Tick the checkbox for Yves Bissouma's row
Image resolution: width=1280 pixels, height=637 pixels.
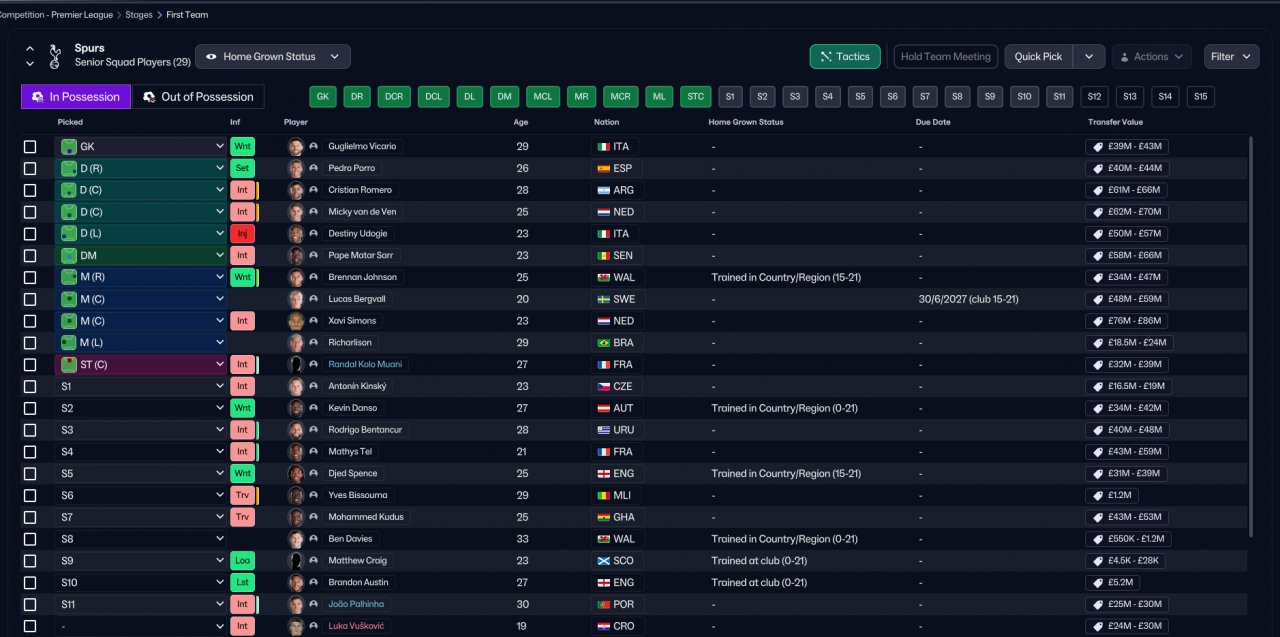click(30, 495)
